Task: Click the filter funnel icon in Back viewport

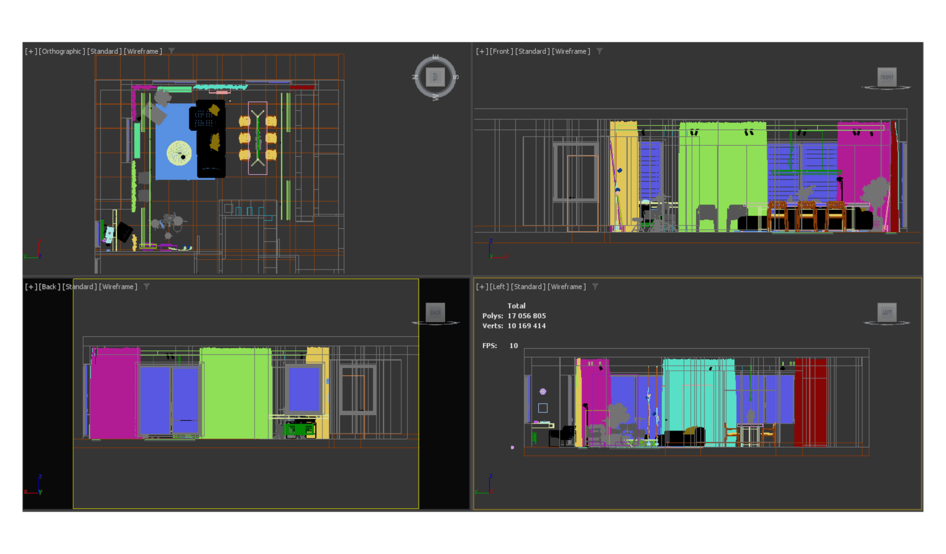Action: pyautogui.click(x=147, y=287)
